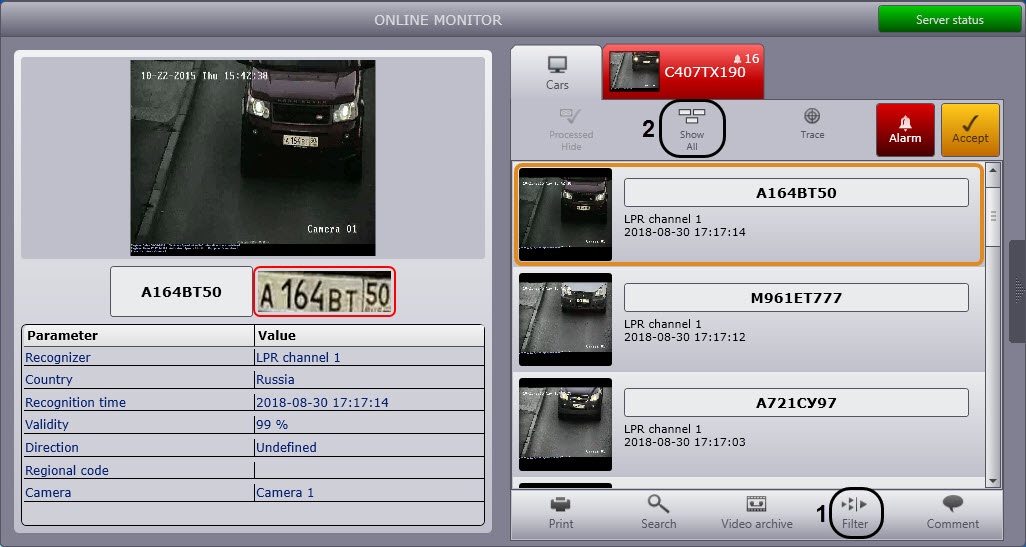Select plate entry A721CY97
Viewport: 1026px width, 547px height.
click(796, 403)
